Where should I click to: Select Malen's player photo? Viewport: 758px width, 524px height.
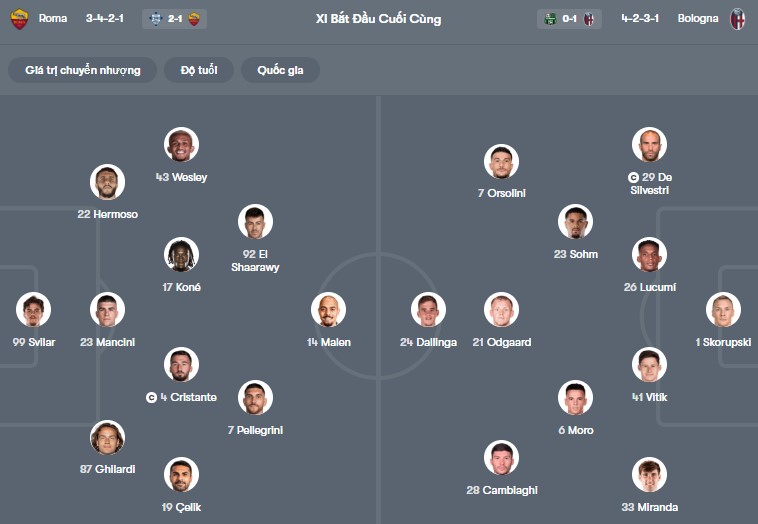point(328,310)
